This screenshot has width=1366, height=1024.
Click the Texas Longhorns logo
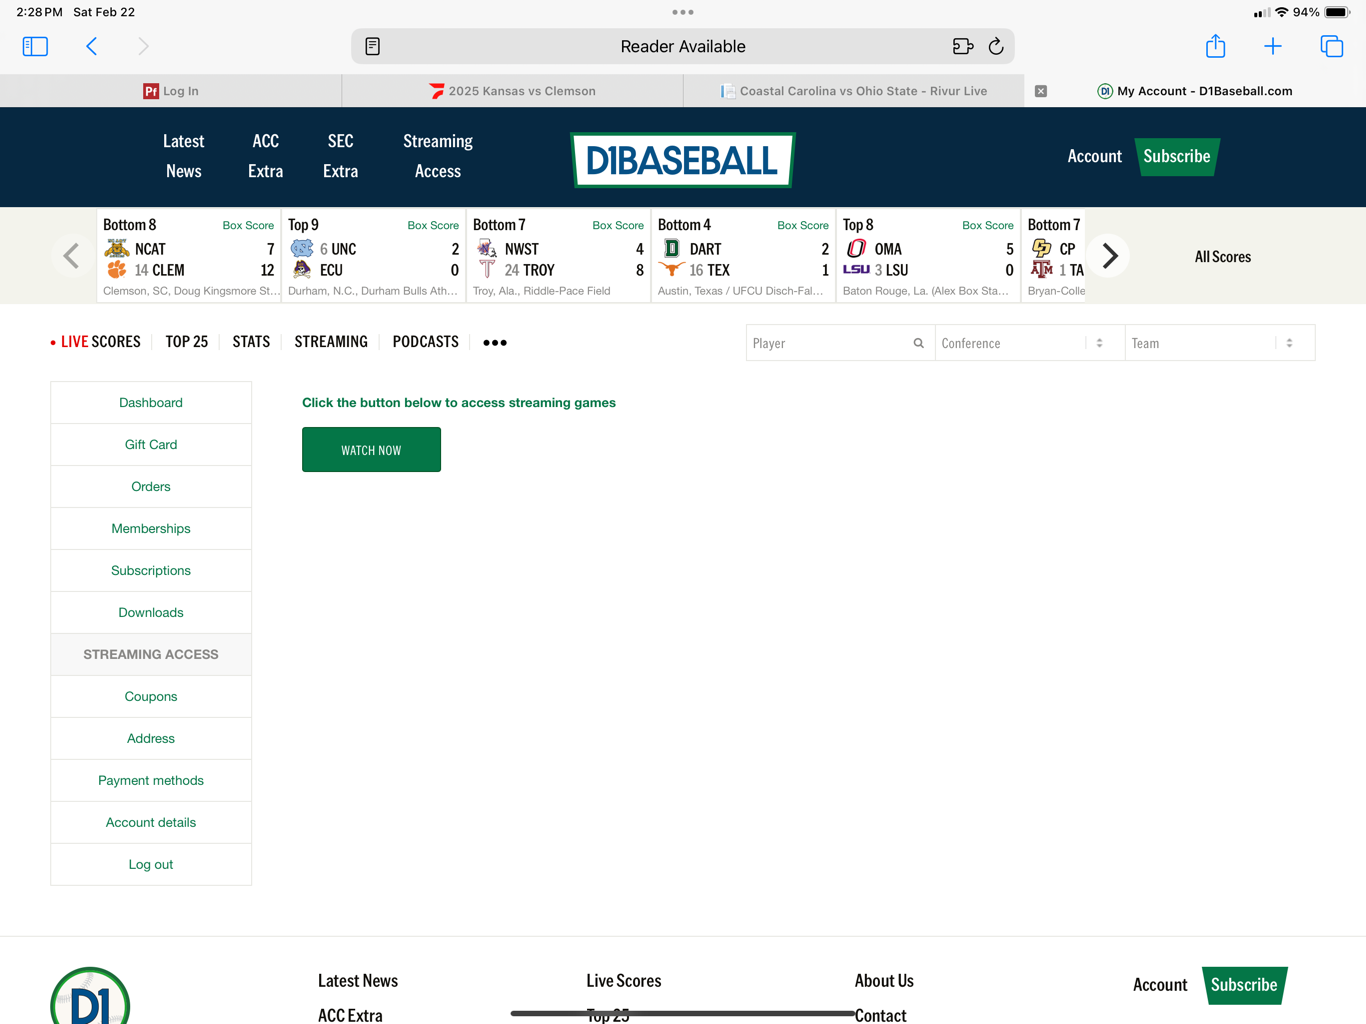point(671,270)
